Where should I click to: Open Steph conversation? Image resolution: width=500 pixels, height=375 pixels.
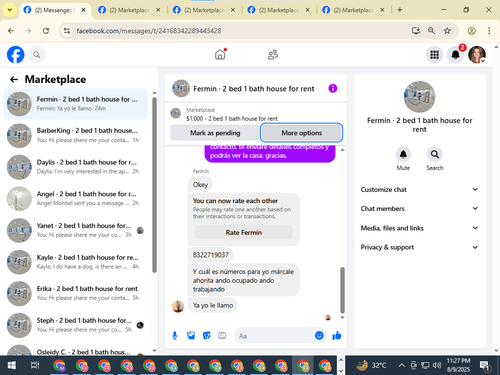75,325
